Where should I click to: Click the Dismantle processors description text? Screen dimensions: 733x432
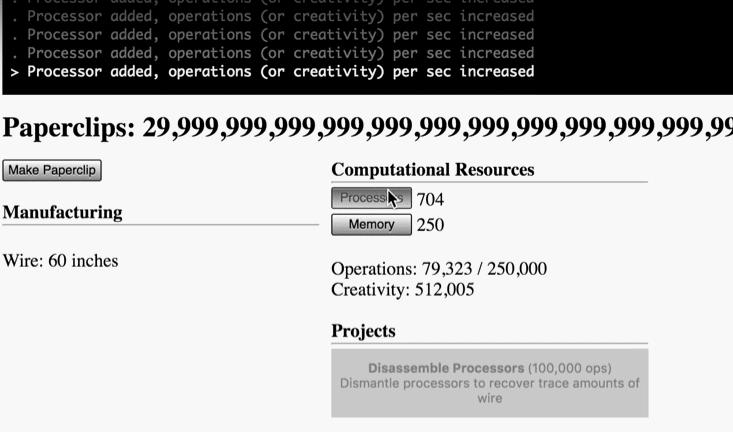tap(489, 390)
